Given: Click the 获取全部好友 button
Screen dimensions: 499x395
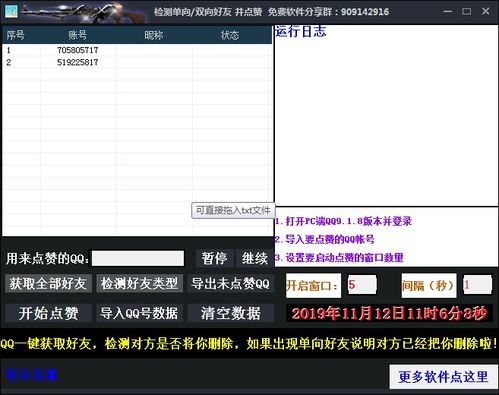Looking at the screenshot, I should 48,284.
